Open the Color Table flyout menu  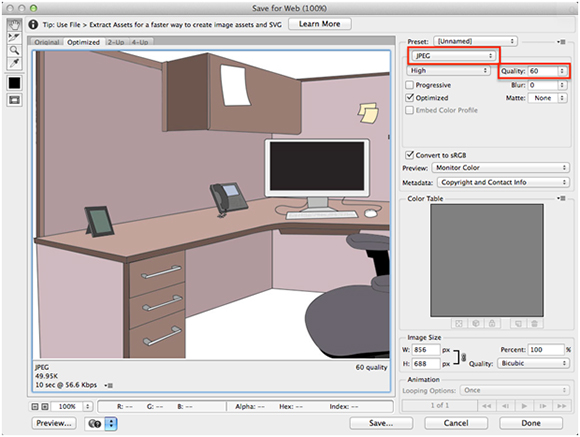point(561,198)
